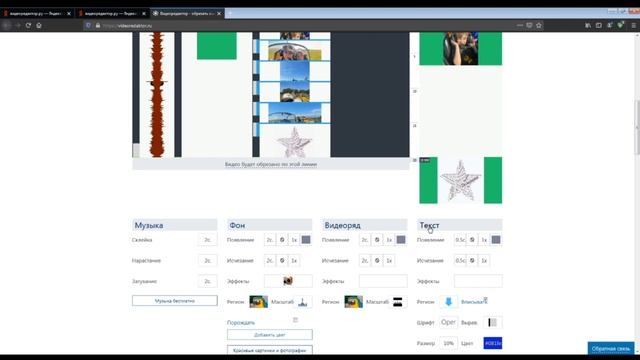Screen dimensions: 640x360
Task: Click the clock icon in Текст Исчезание row
Action: [x=472, y=260]
